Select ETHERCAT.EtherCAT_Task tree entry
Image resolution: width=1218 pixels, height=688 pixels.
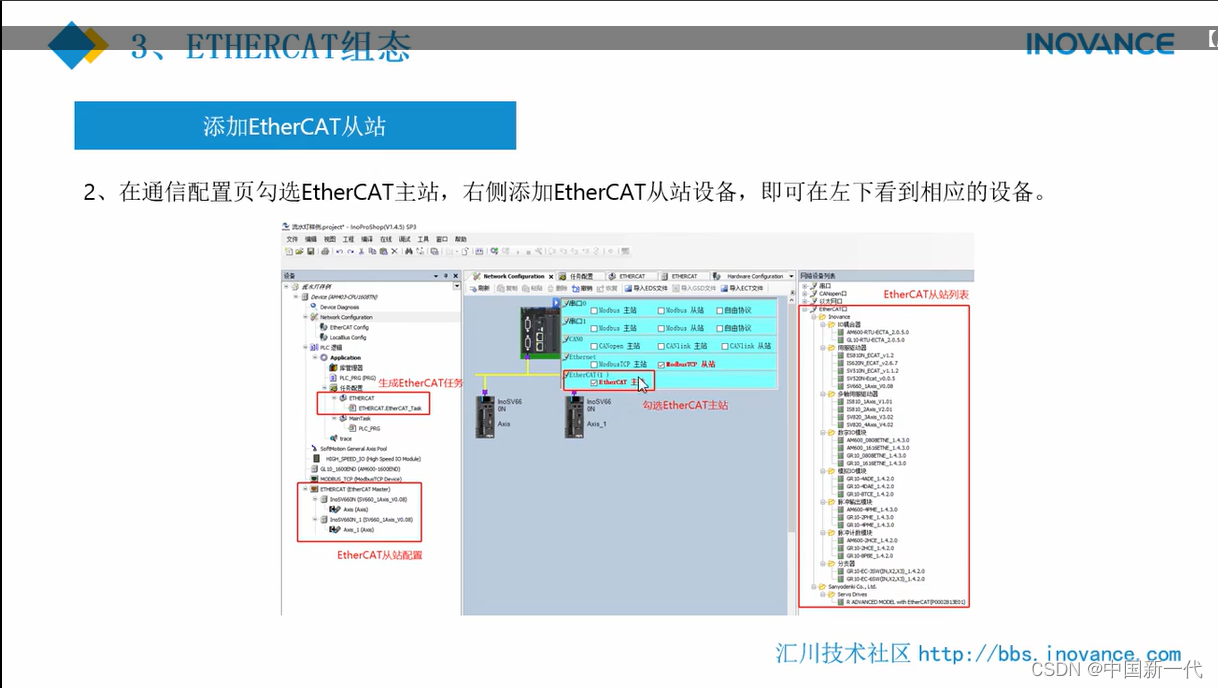[x=389, y=408]
